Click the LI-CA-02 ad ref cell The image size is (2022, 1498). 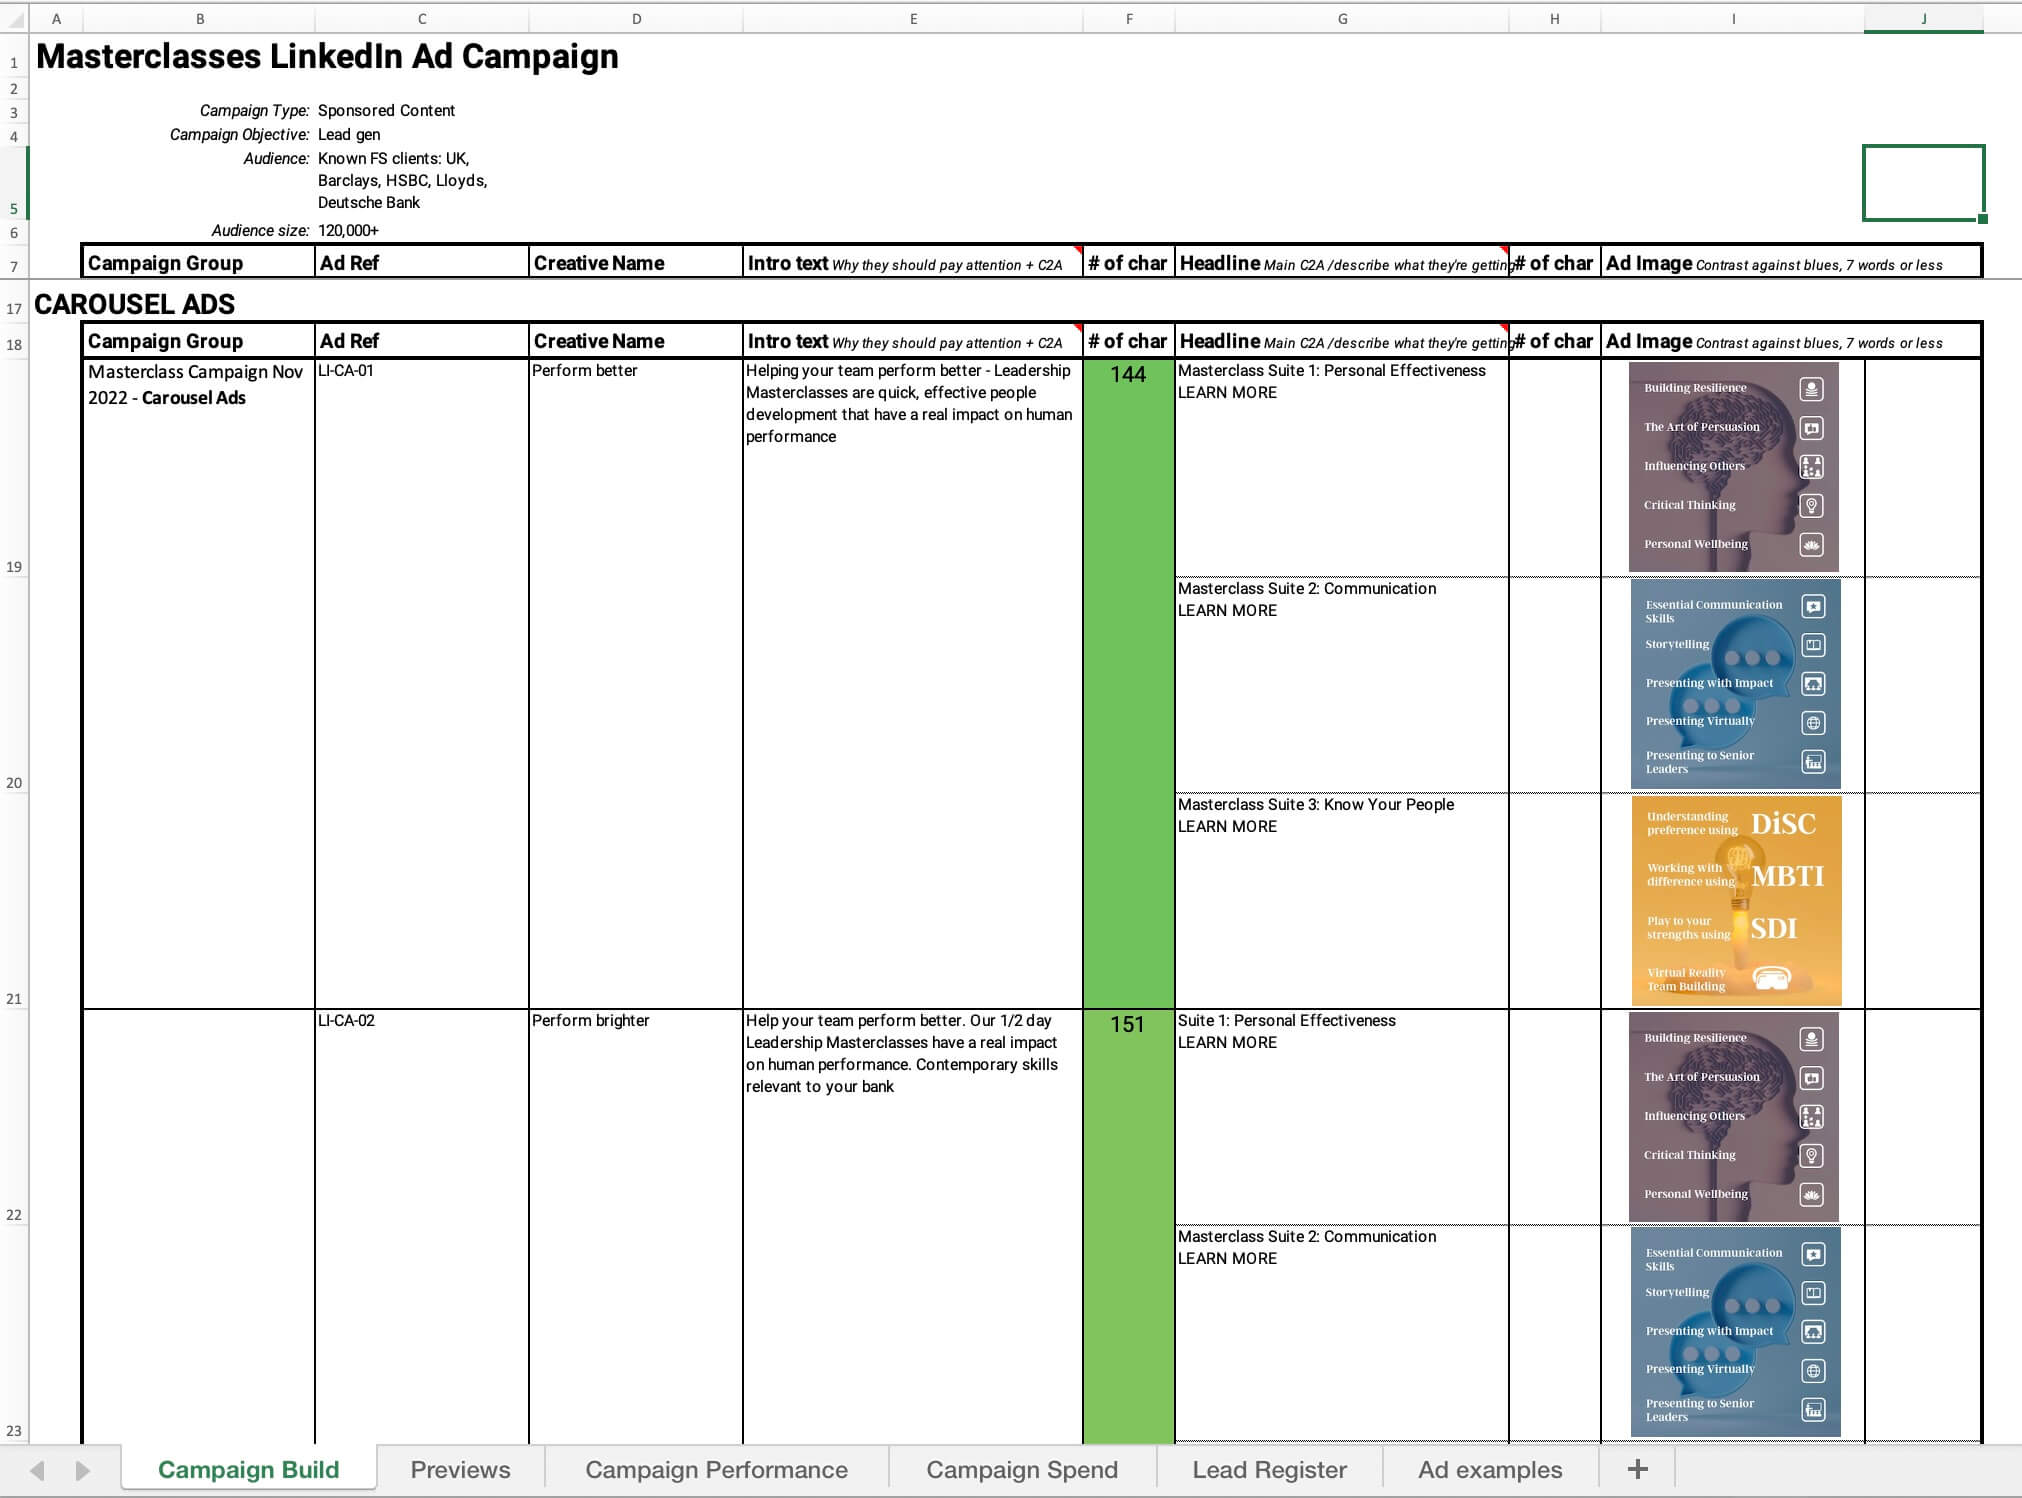click(x=346, y=1020)
